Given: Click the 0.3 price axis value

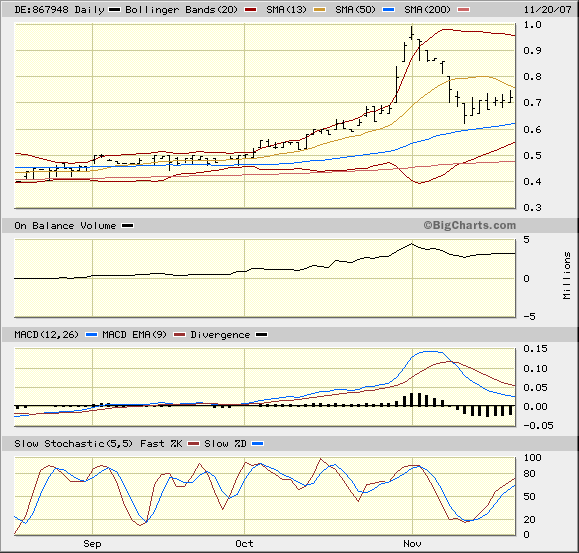Looking at the screenshot, I should tap(532, 207).
